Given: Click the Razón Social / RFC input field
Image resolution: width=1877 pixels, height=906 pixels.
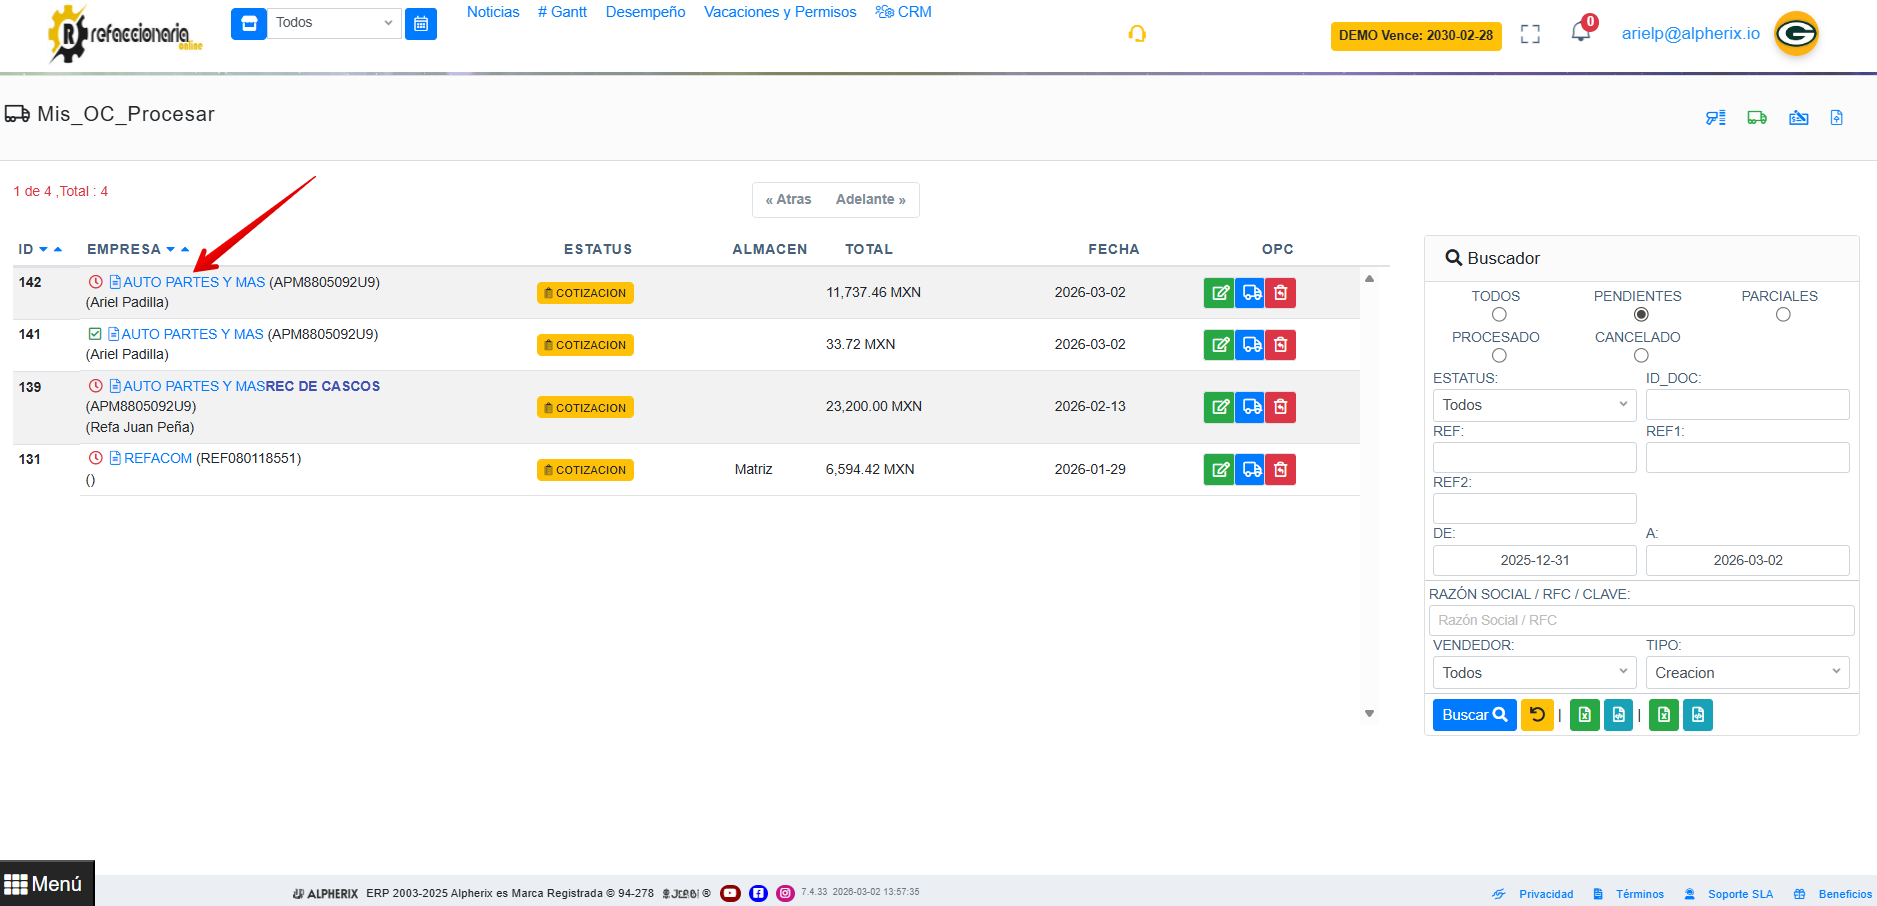Looking at the screenshot, I should click(1641, 620).
